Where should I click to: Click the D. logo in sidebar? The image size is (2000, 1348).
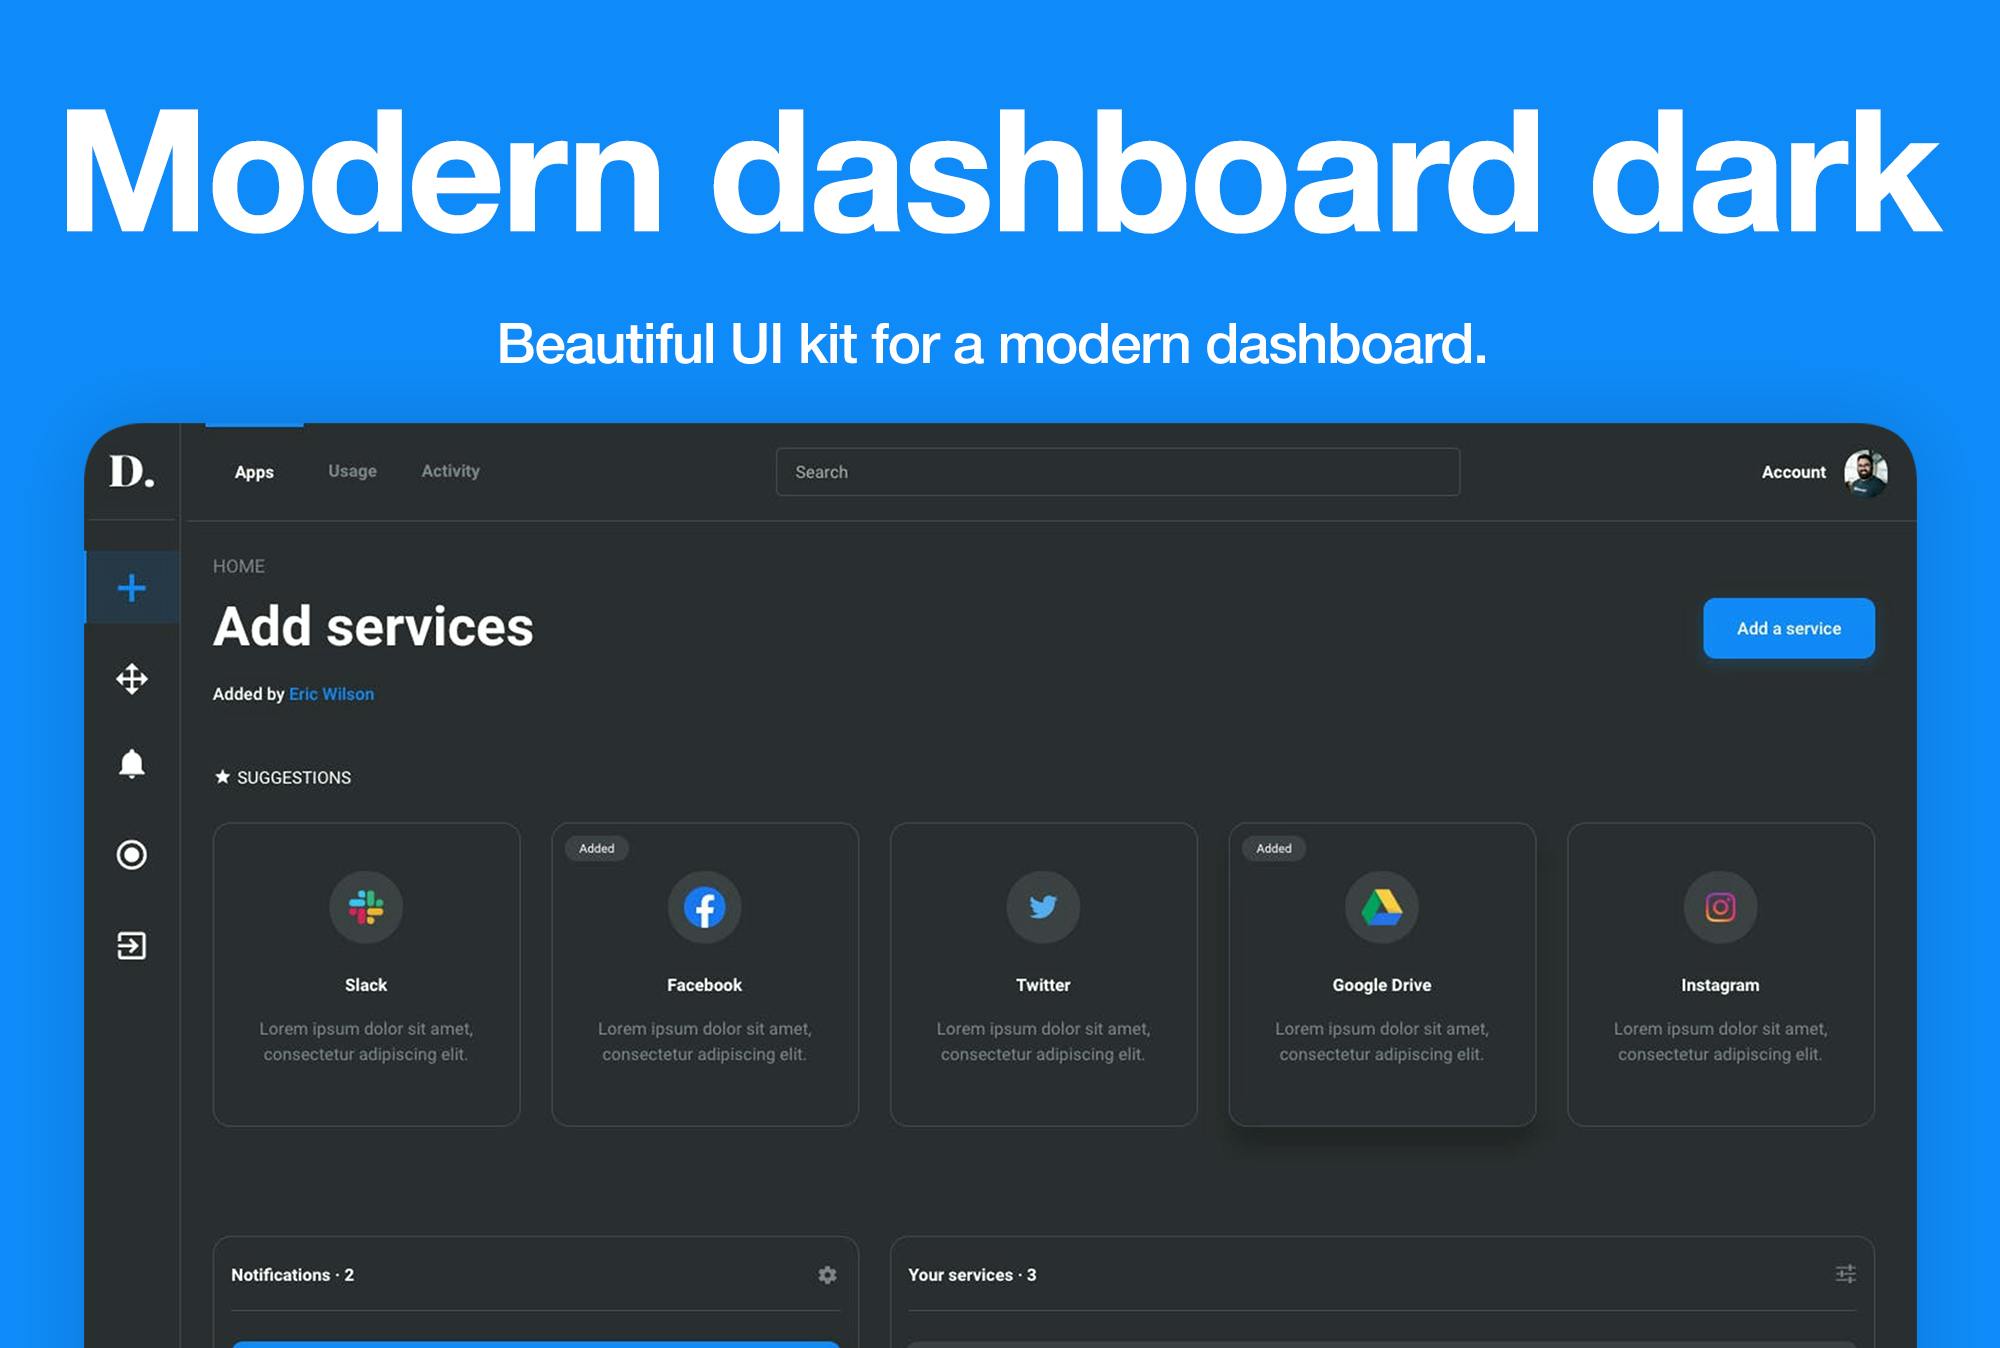pyautogui.click(x=132, y=472)
